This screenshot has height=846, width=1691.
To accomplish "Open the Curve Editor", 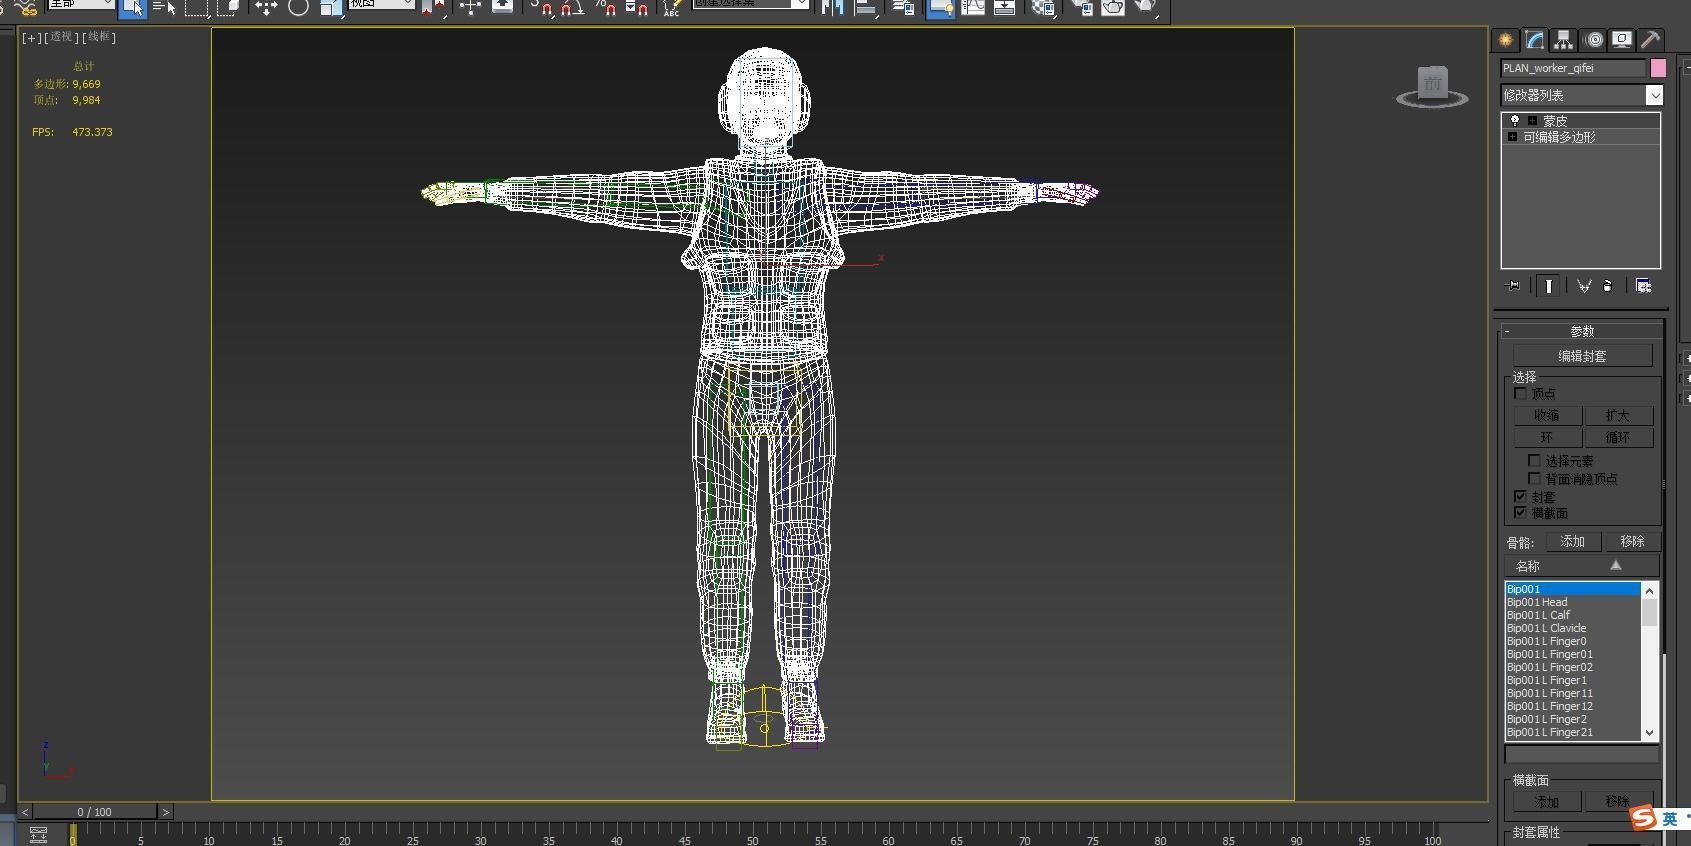I will click(973, 8).
